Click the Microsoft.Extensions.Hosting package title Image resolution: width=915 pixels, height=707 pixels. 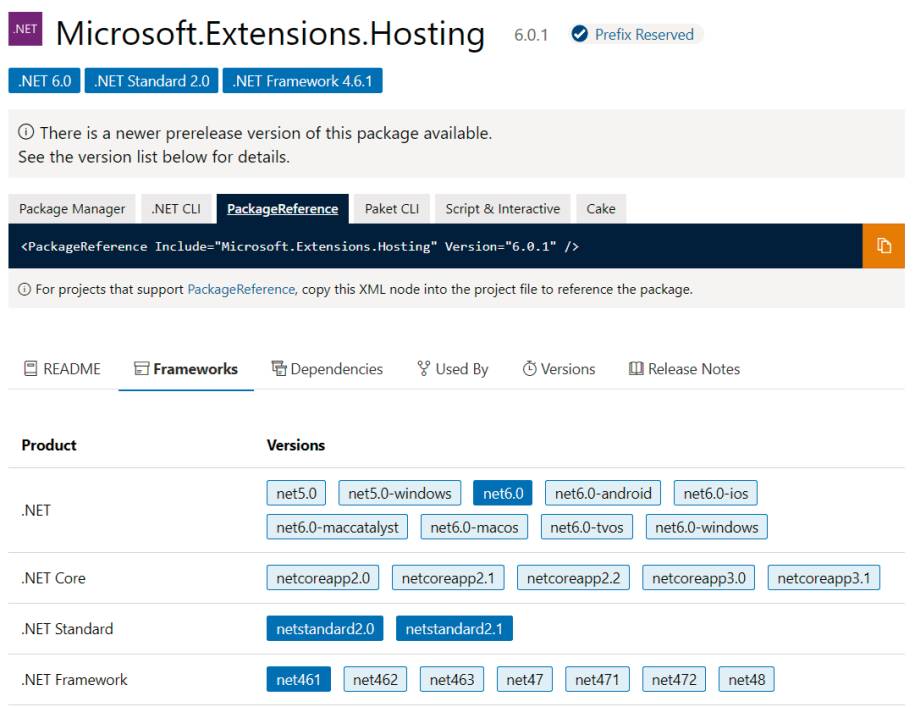pyautogui.click(x=270, y=34)
